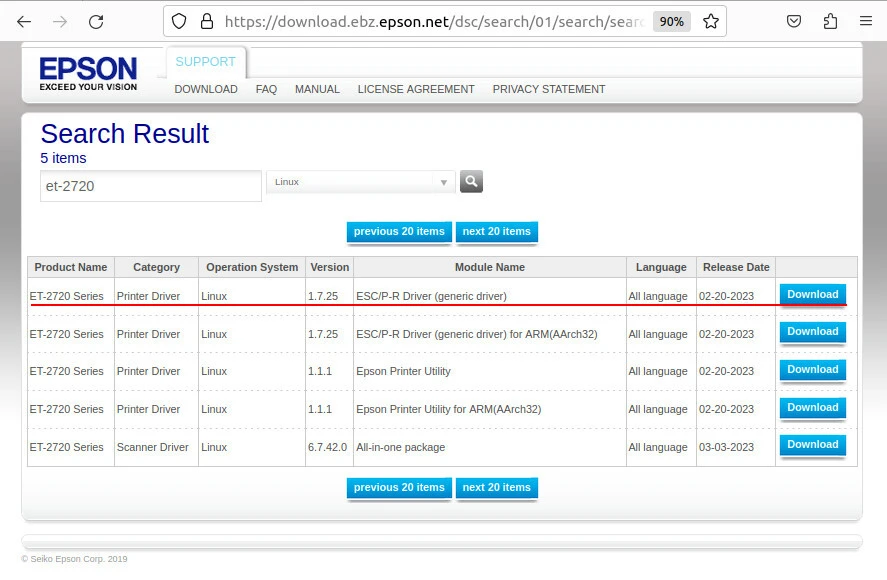The height and width of the screenshot is (580, 887).
Task: Click the search field containing et-2720
Action: pos(150,186)
